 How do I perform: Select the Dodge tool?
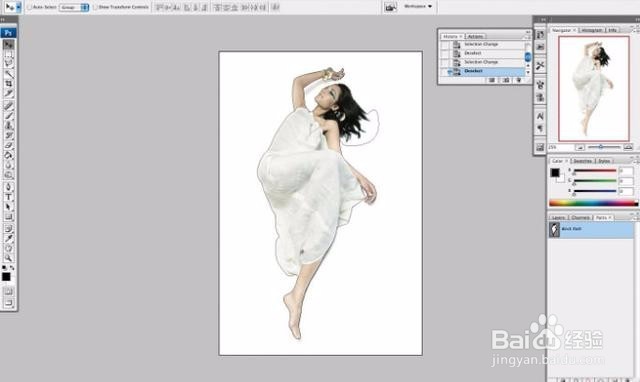pos(9,175)
